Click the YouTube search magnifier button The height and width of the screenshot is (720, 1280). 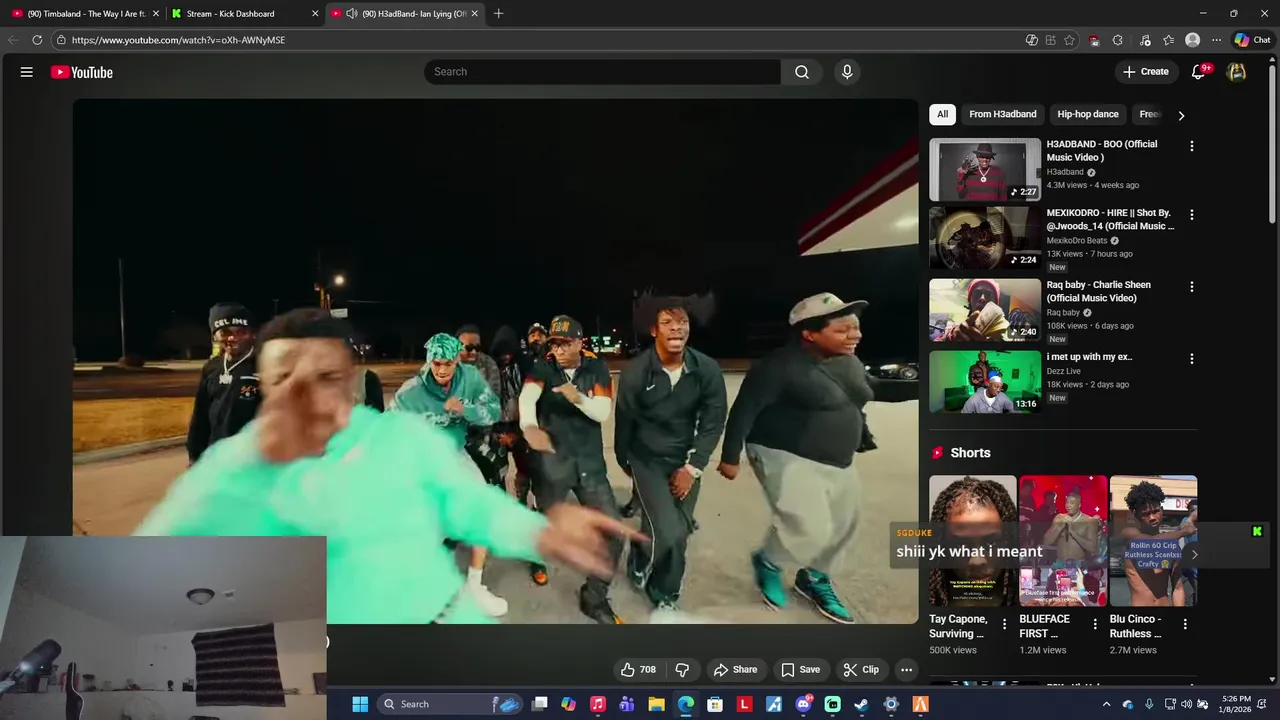(802, 72)
